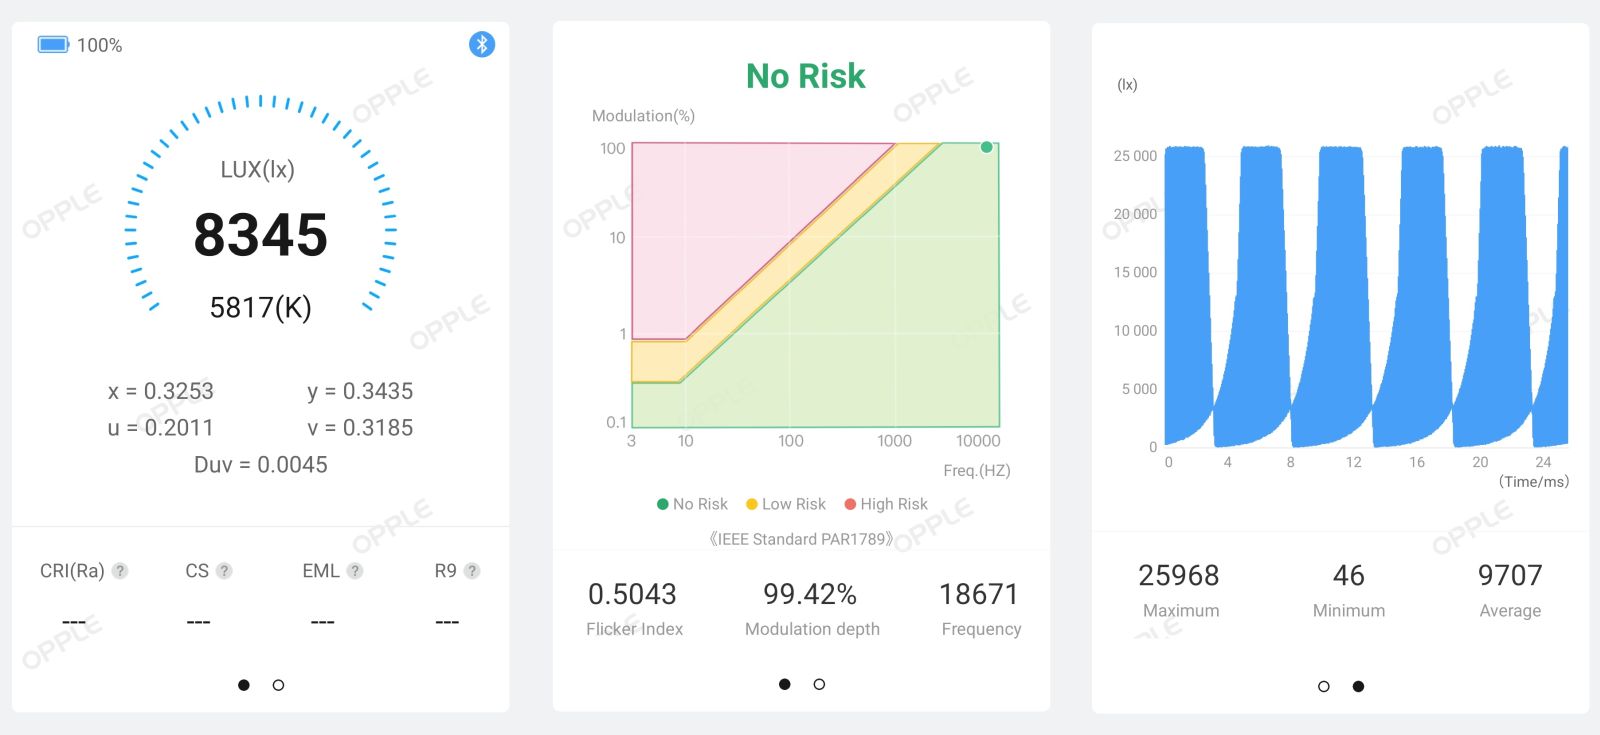The height and width of the screenshot is (735, 1600).
Task: Click the battery level indicator icon
Action: coord(53,45)
